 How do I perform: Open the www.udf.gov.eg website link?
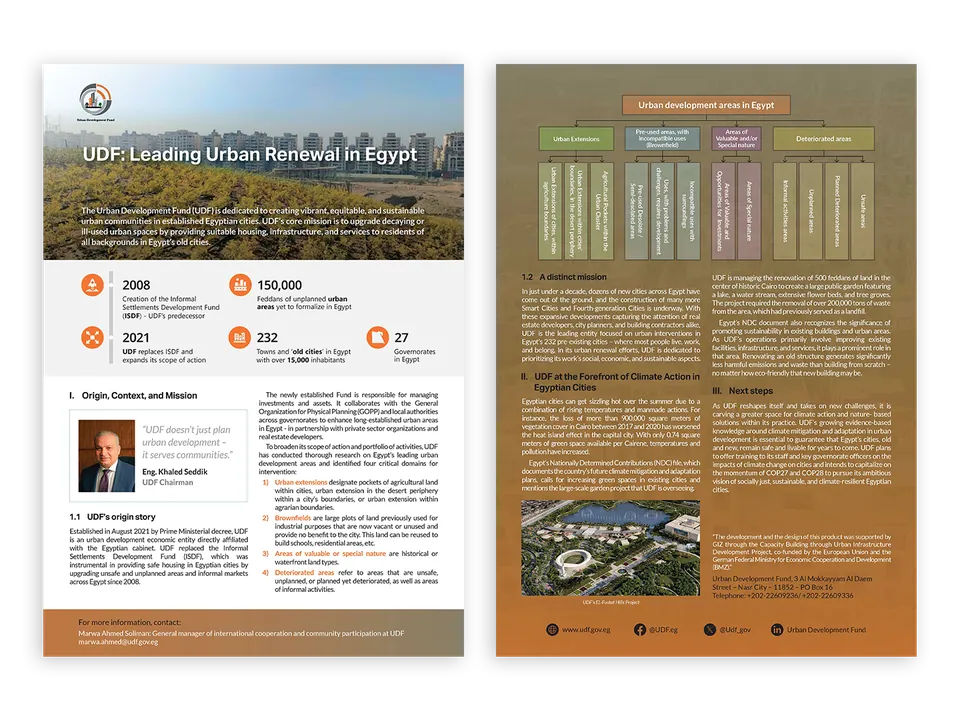click(586, 629)
